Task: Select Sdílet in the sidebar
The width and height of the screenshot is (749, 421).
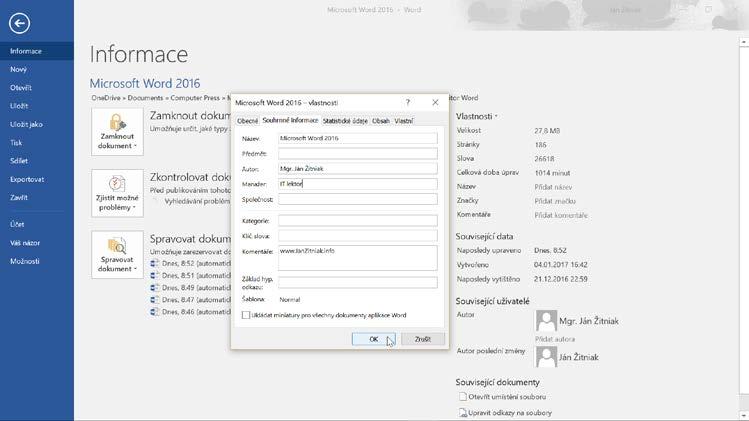Action: [37, 161]
